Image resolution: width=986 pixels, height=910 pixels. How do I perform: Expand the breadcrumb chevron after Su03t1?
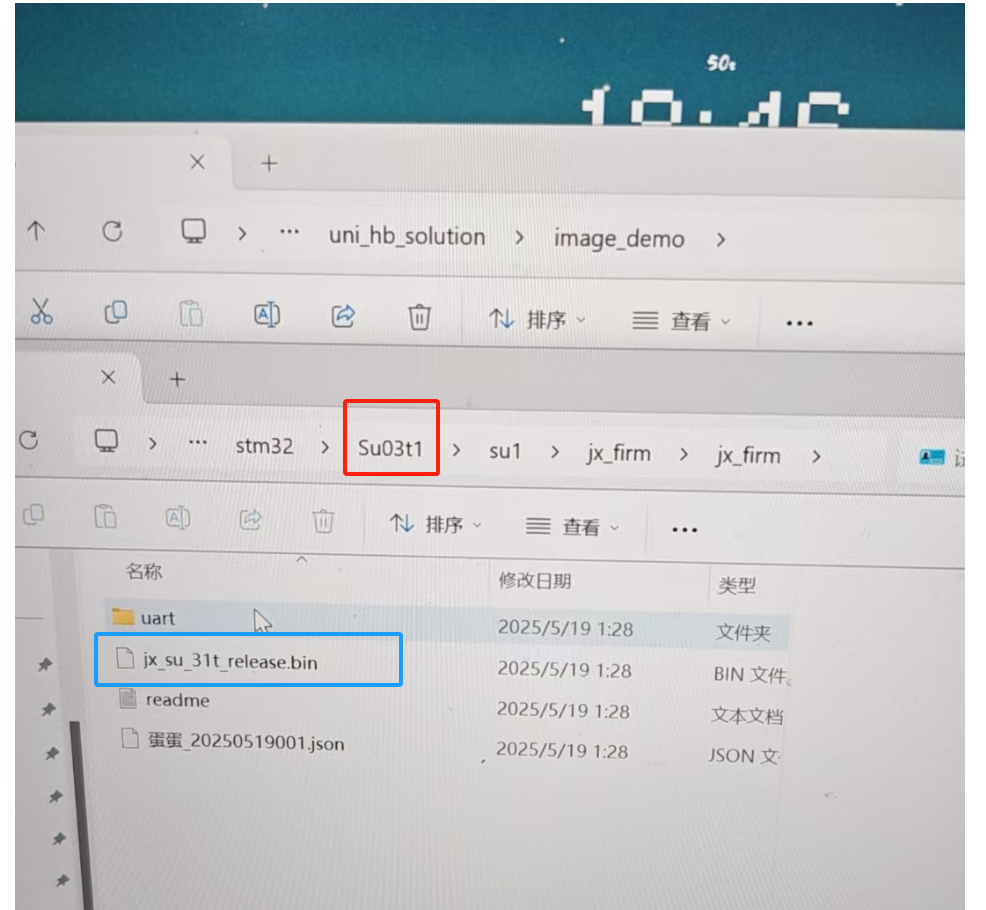[456, 450]
